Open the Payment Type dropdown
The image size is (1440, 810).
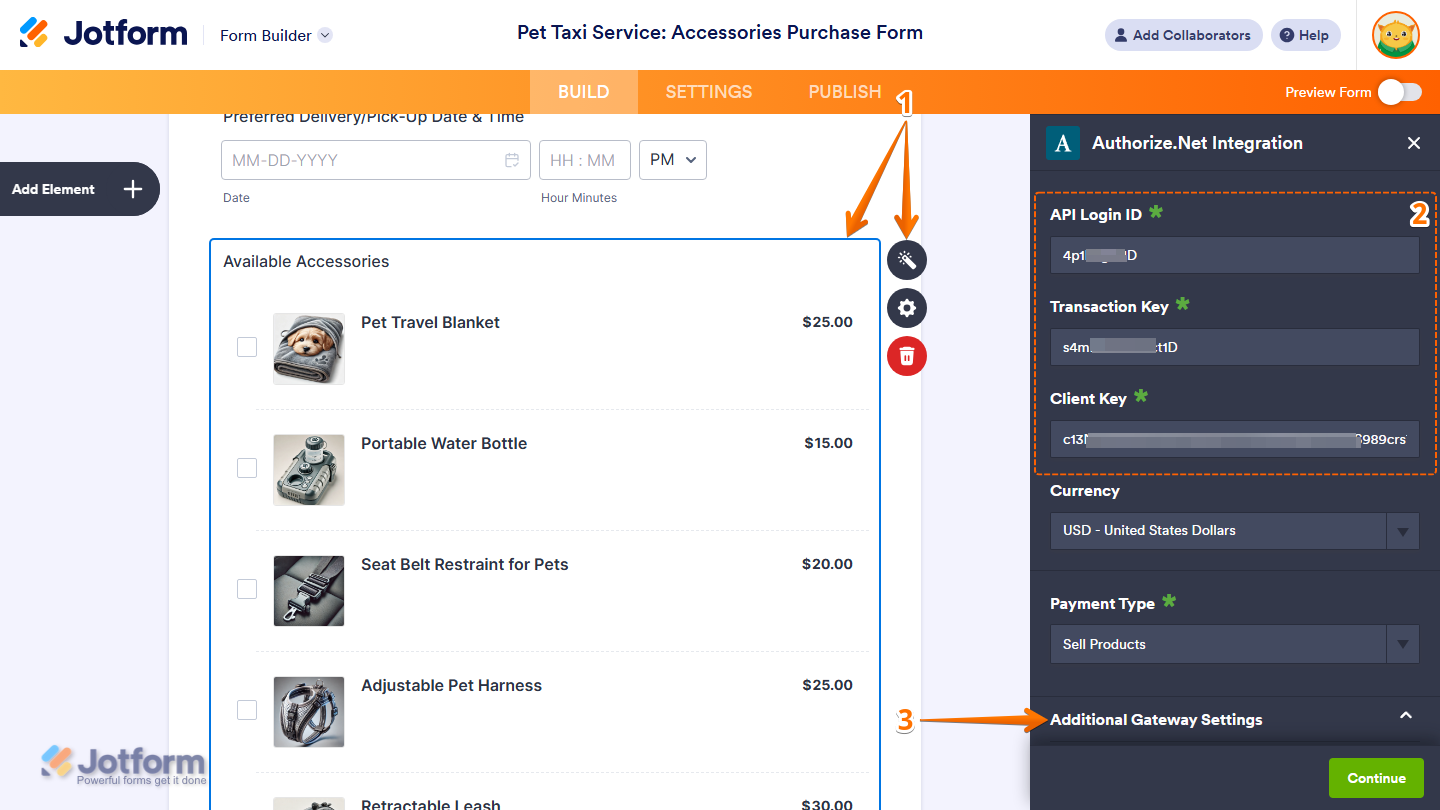[x=1403, y=644]
